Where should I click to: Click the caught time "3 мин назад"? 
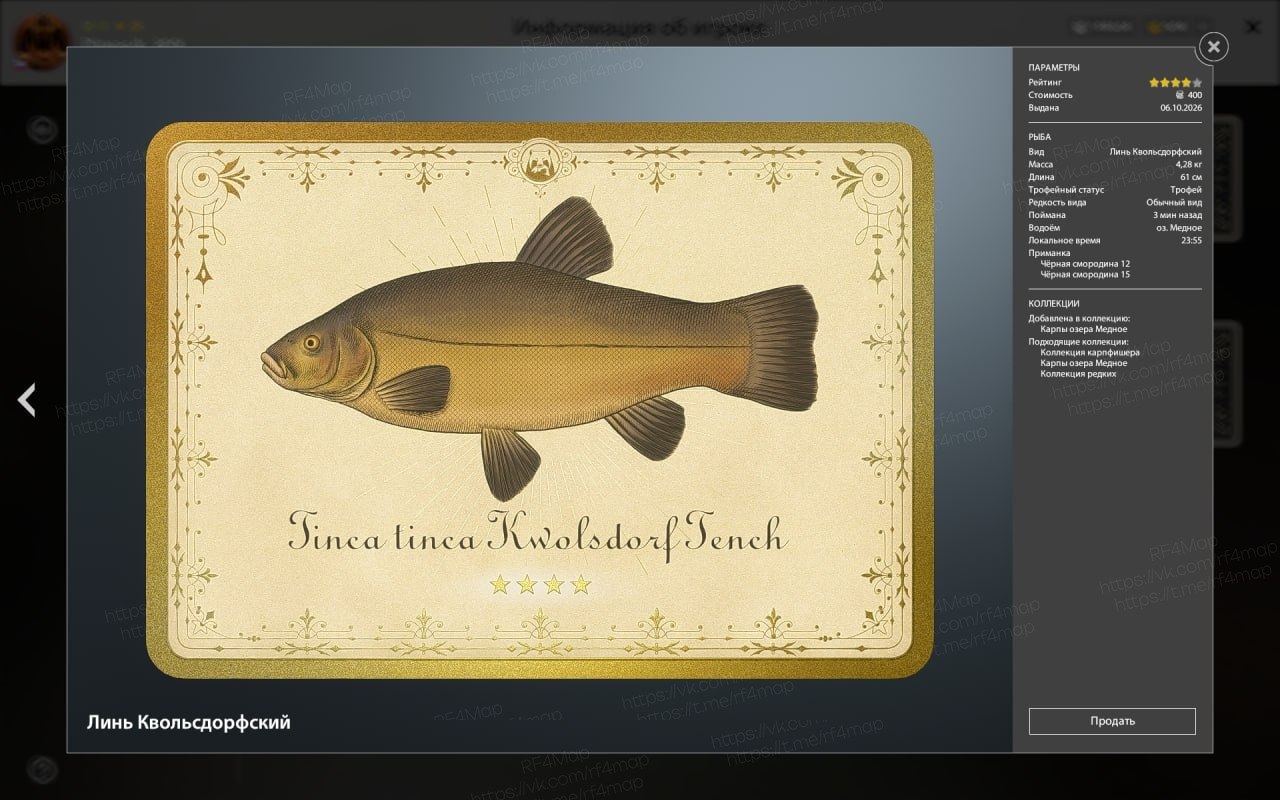click(x=1177, y=215)
